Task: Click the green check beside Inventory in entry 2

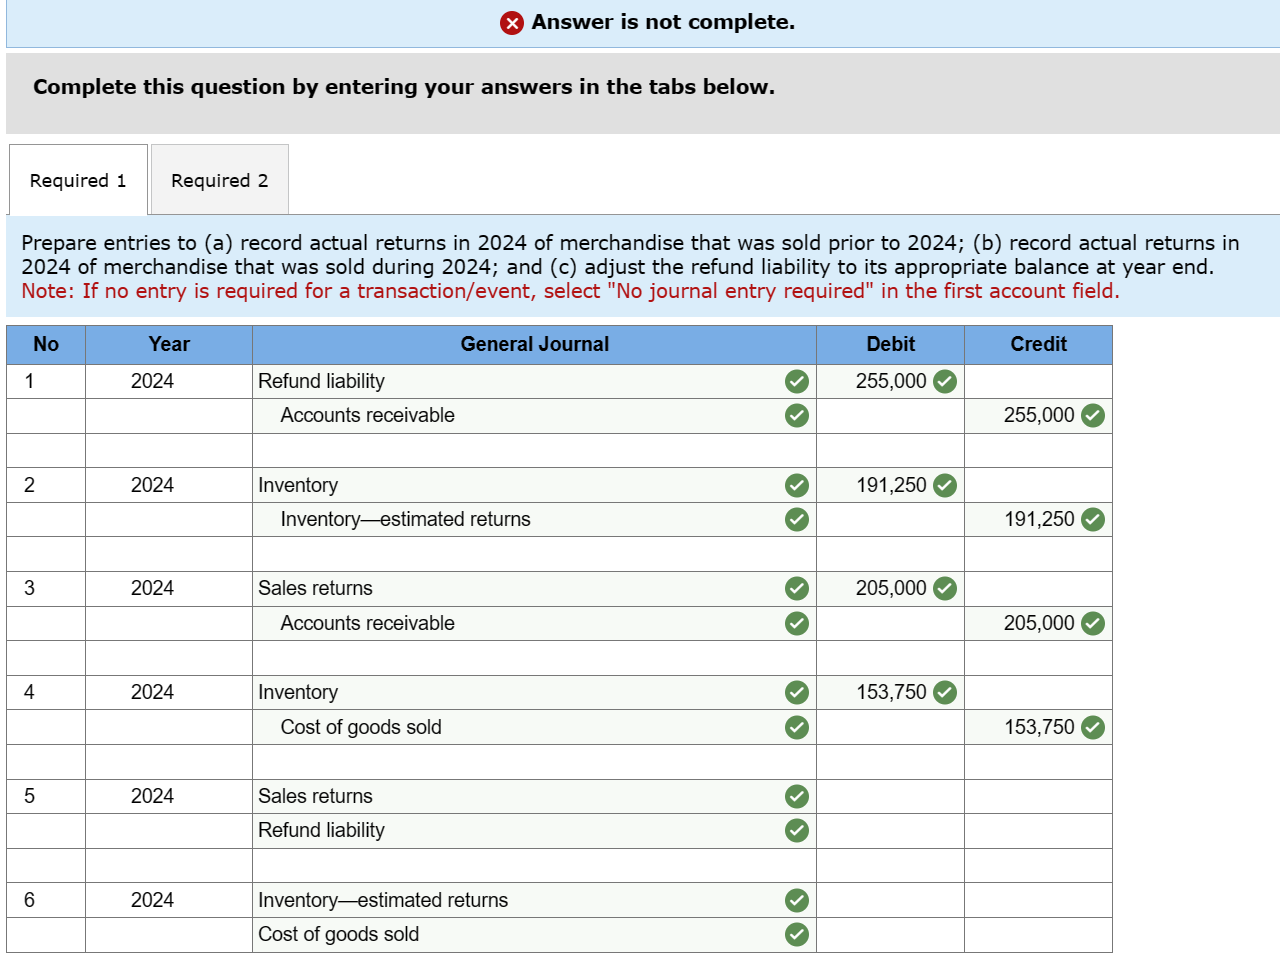Action: (797, 485)
